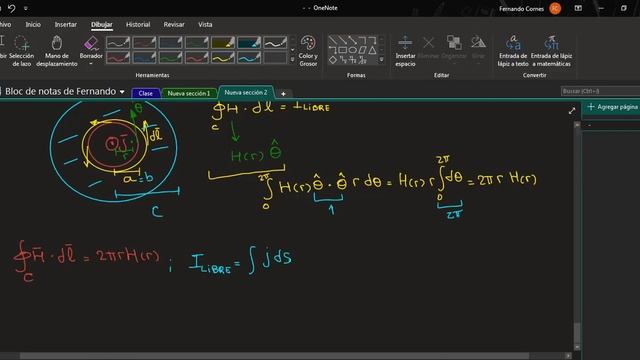The width and height of the screenshot is (640, 360).
Task: Select the green pen in bottom row
Action: tap(170, 58)
